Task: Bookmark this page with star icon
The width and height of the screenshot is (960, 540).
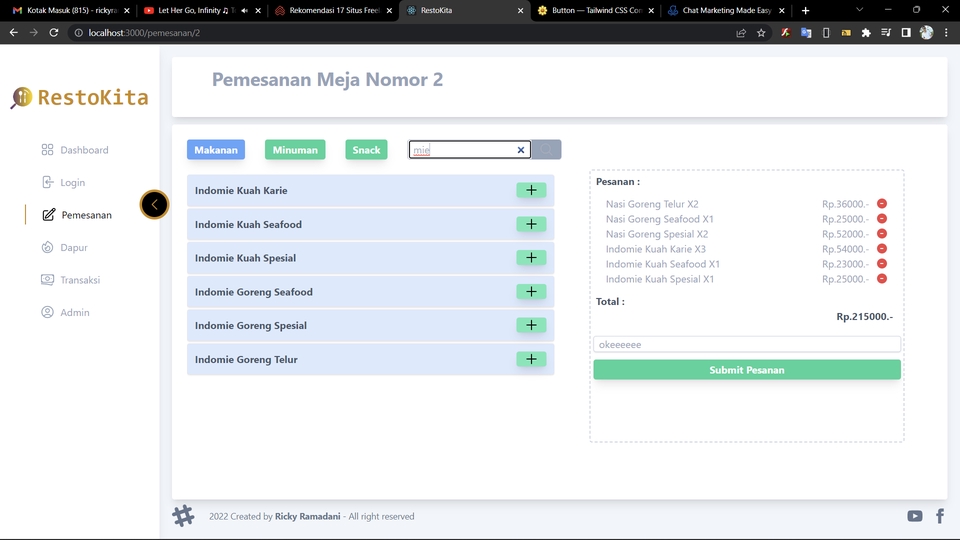Action: click(761, 33)
